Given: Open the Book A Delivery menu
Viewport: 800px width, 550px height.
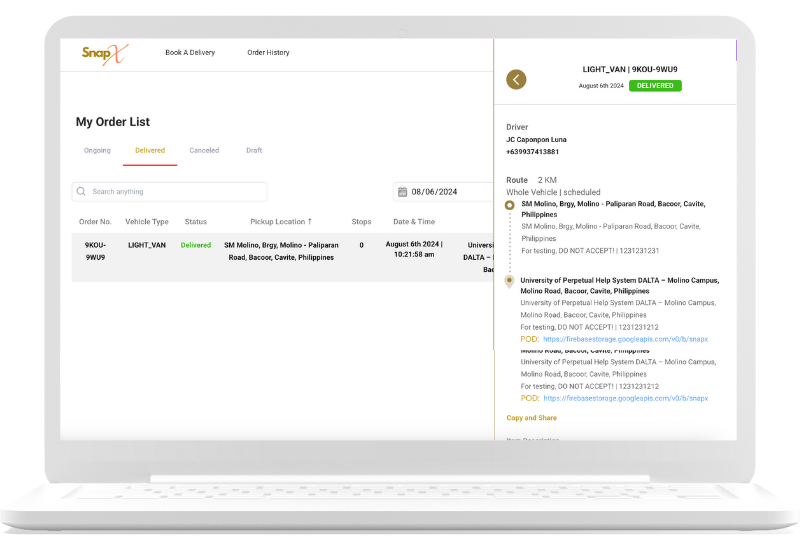Looking at the screenshot, I should click(188, 53).
